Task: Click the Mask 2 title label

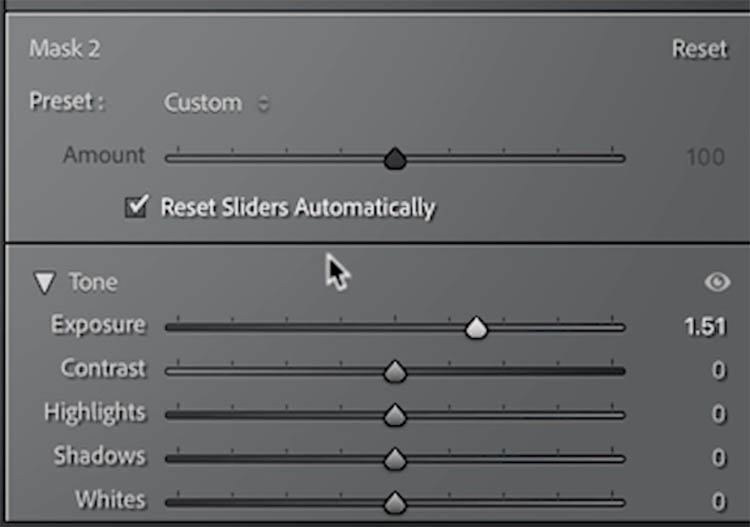Action: click(x=65, y=48)
